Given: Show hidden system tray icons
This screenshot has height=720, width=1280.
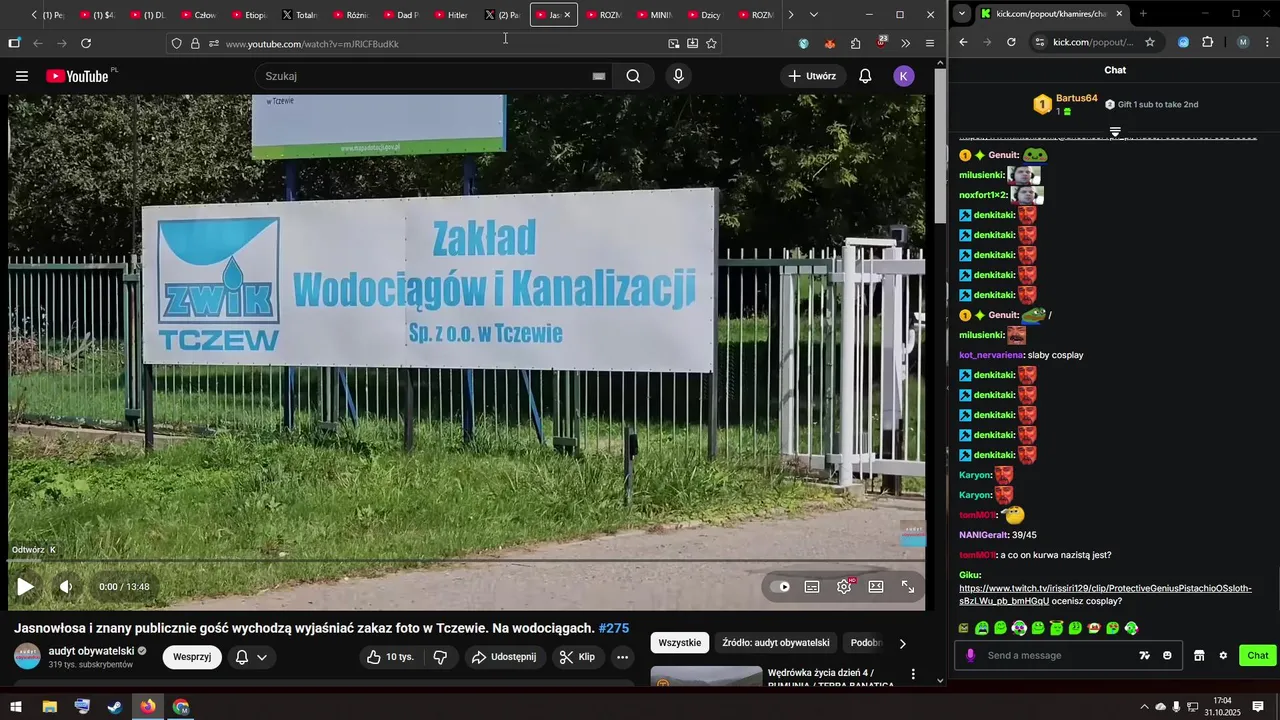Looking at the screenshot, I should (x=1144, y=707).
